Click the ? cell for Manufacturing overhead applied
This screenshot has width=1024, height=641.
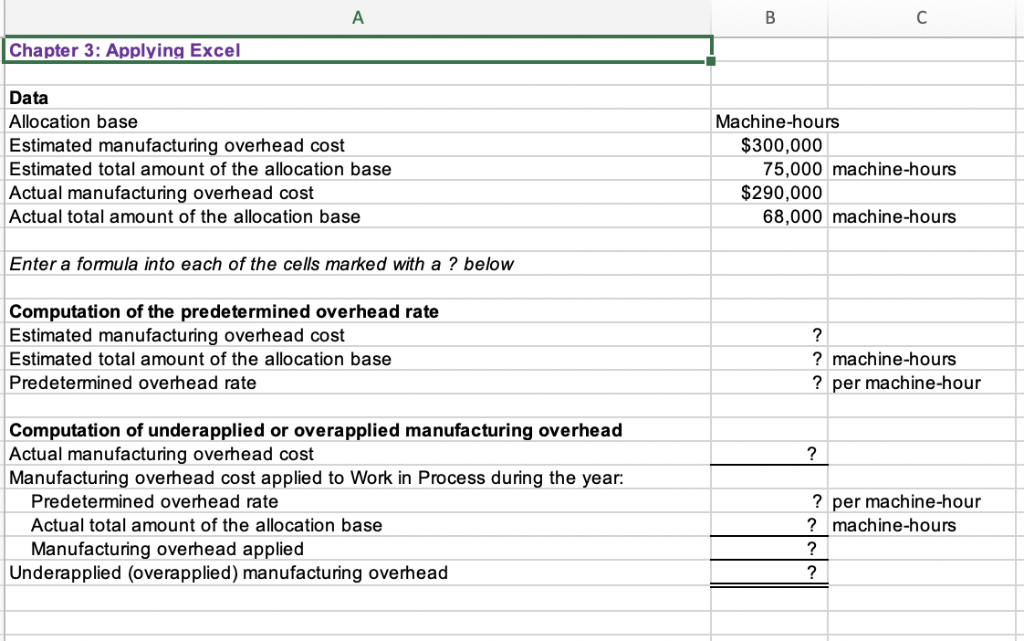[768, 548]
